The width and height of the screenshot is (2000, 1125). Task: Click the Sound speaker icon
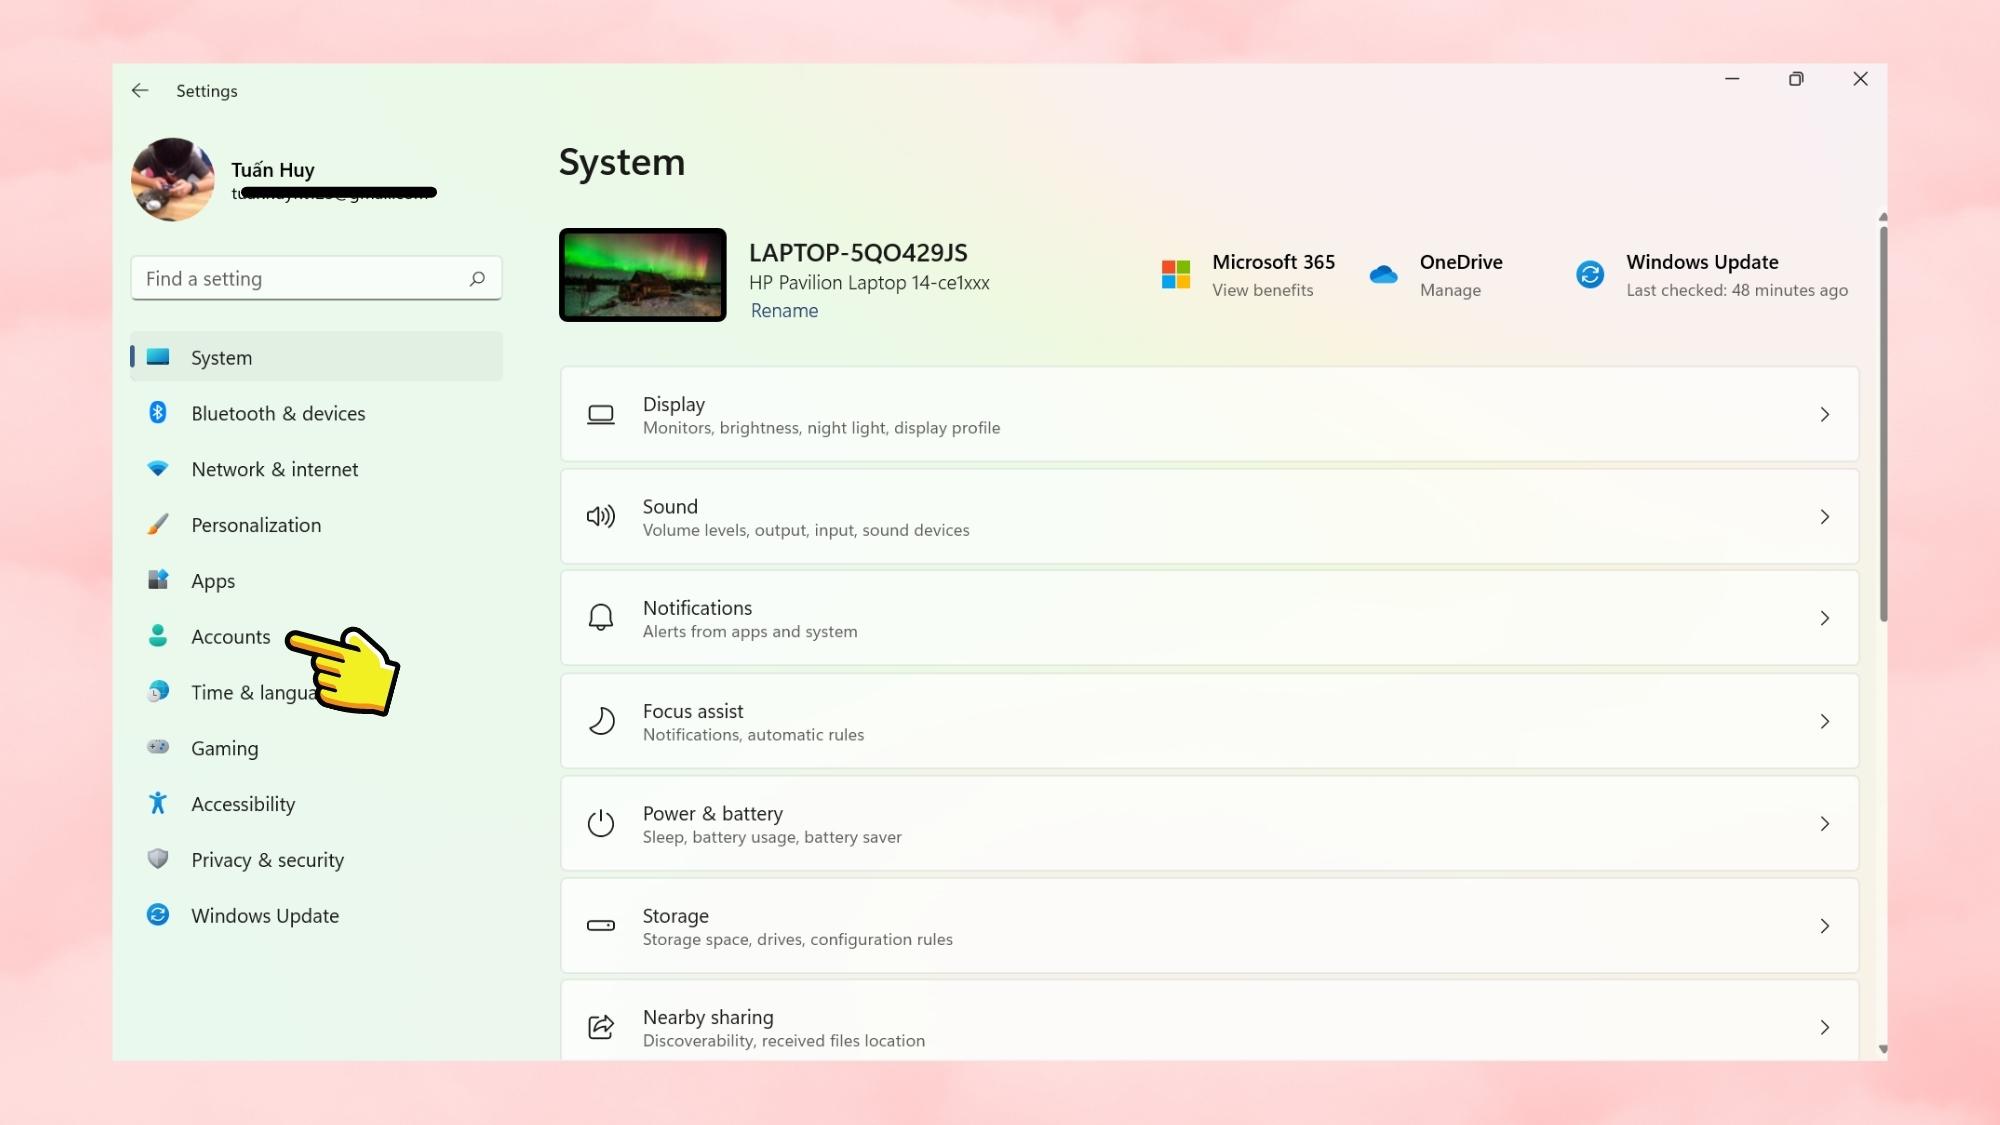point(601,517)
